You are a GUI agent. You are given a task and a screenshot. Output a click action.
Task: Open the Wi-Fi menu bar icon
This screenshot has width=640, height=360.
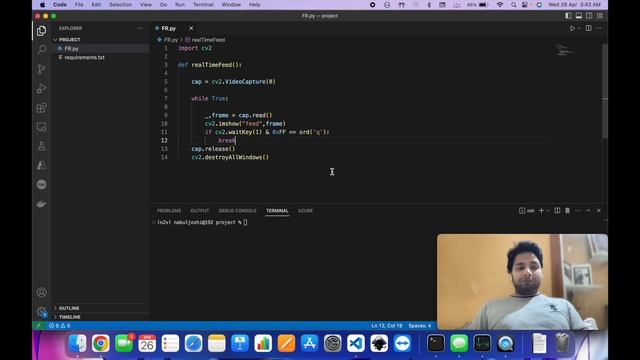(500, 4)
